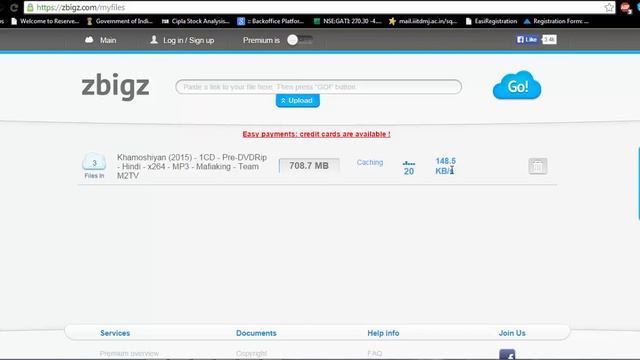Open Log in / Sign up
This screenshot has height=360, width=640.
tap(182, 40)
